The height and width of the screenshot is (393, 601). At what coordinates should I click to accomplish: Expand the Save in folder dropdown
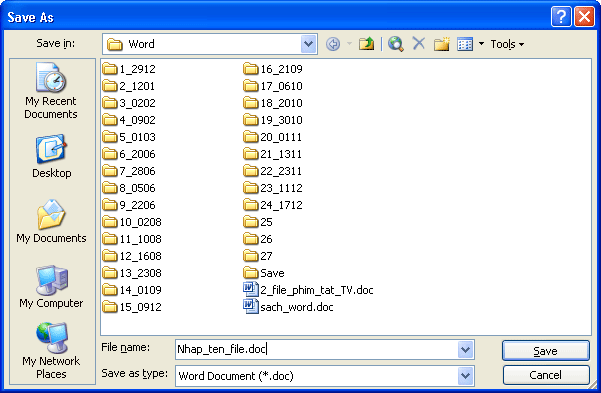(x=308, y=44)
